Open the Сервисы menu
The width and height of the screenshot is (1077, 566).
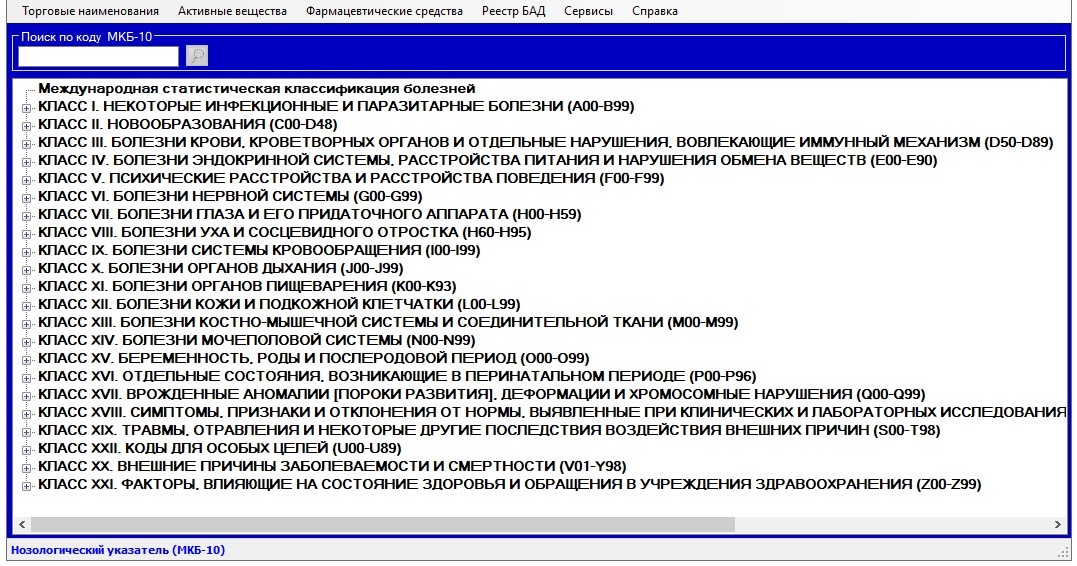(589, 11)
